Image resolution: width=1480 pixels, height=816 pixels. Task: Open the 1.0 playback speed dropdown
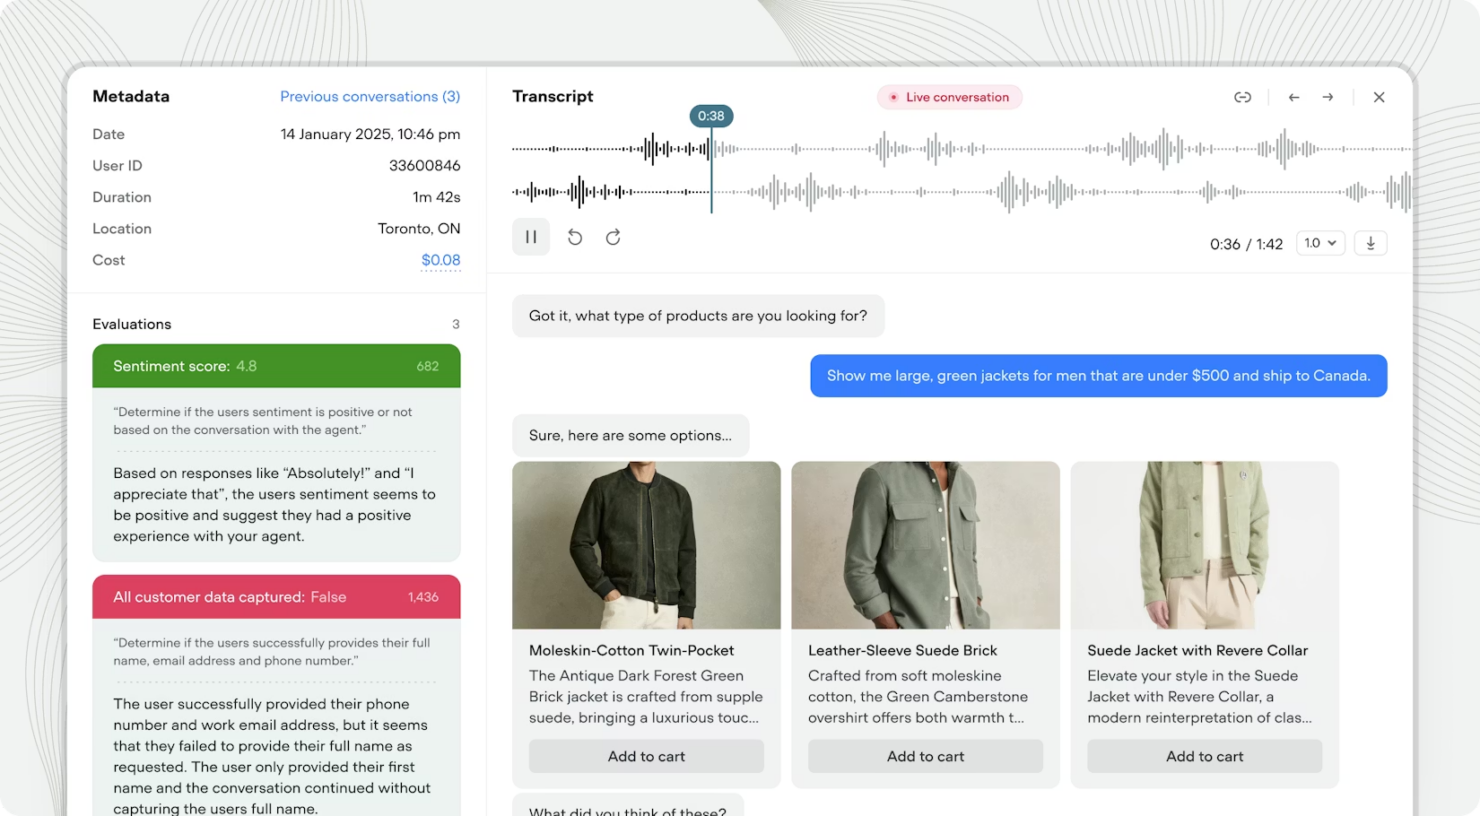1320,242
